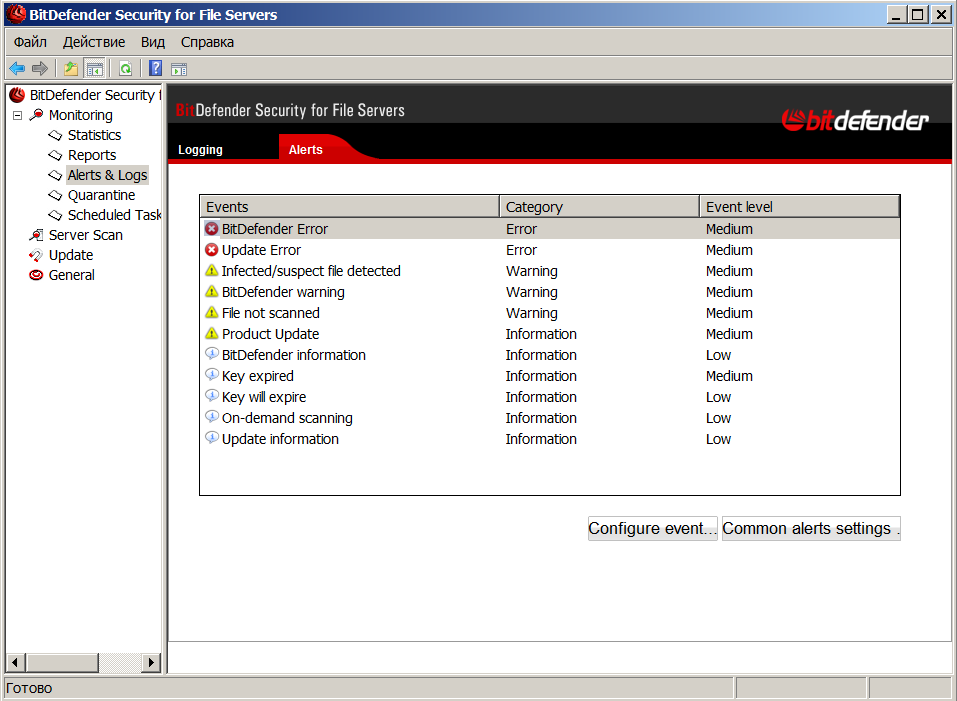Click the Server Scan magnifier icon
This screenshot has height=701, width=957.
pyautogui.click(x=36, y=235)
